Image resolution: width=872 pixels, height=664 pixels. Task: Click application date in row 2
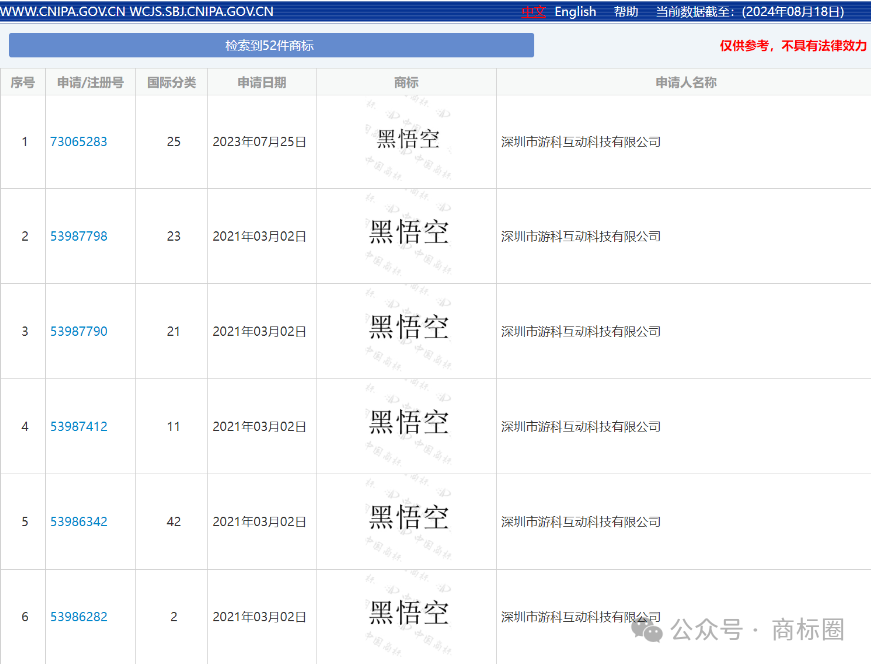coord(259,236)
